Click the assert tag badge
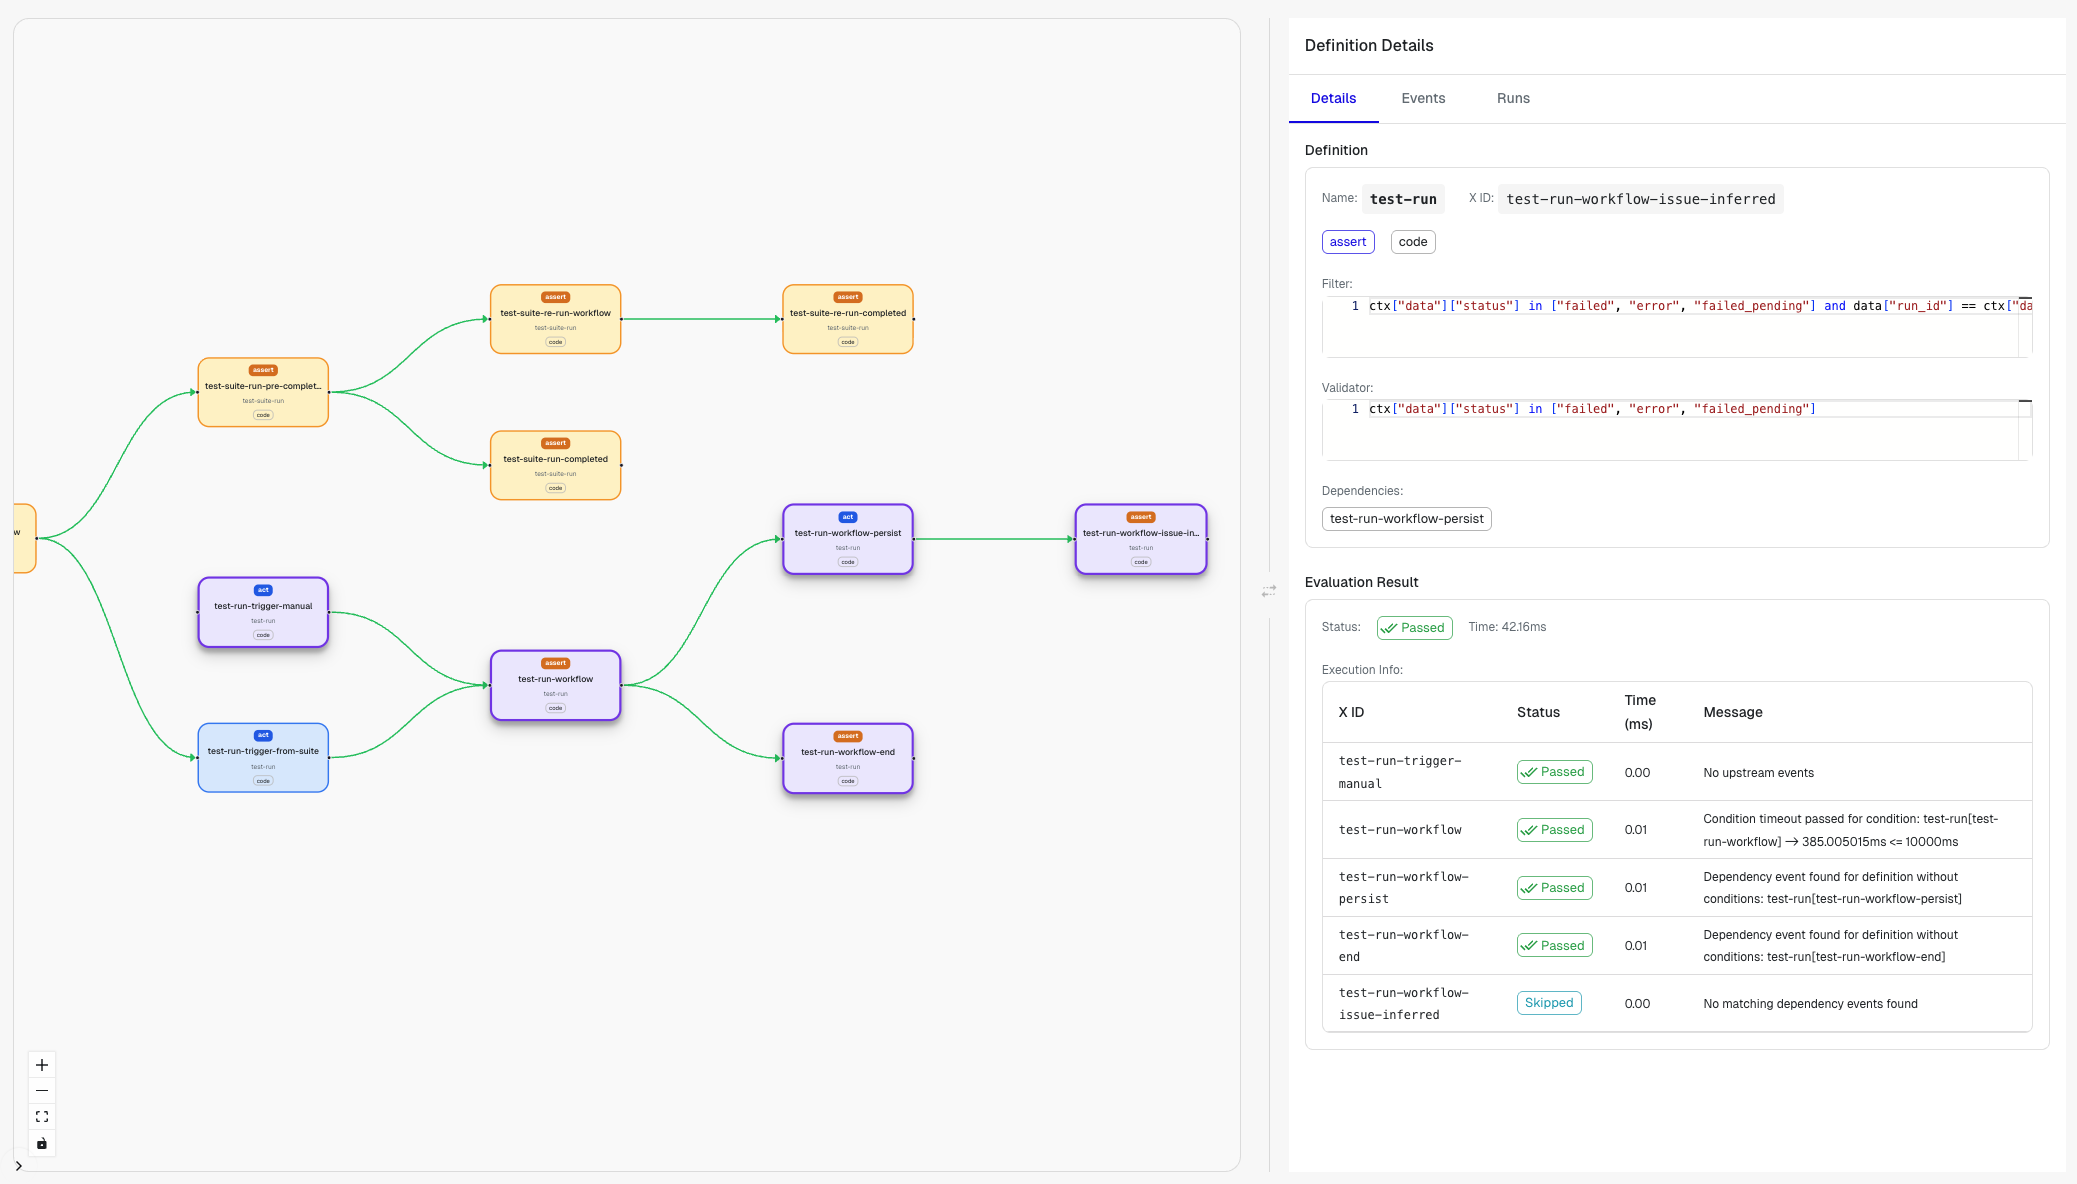Screen dimensions: 2077x1184 [1347, 242]
